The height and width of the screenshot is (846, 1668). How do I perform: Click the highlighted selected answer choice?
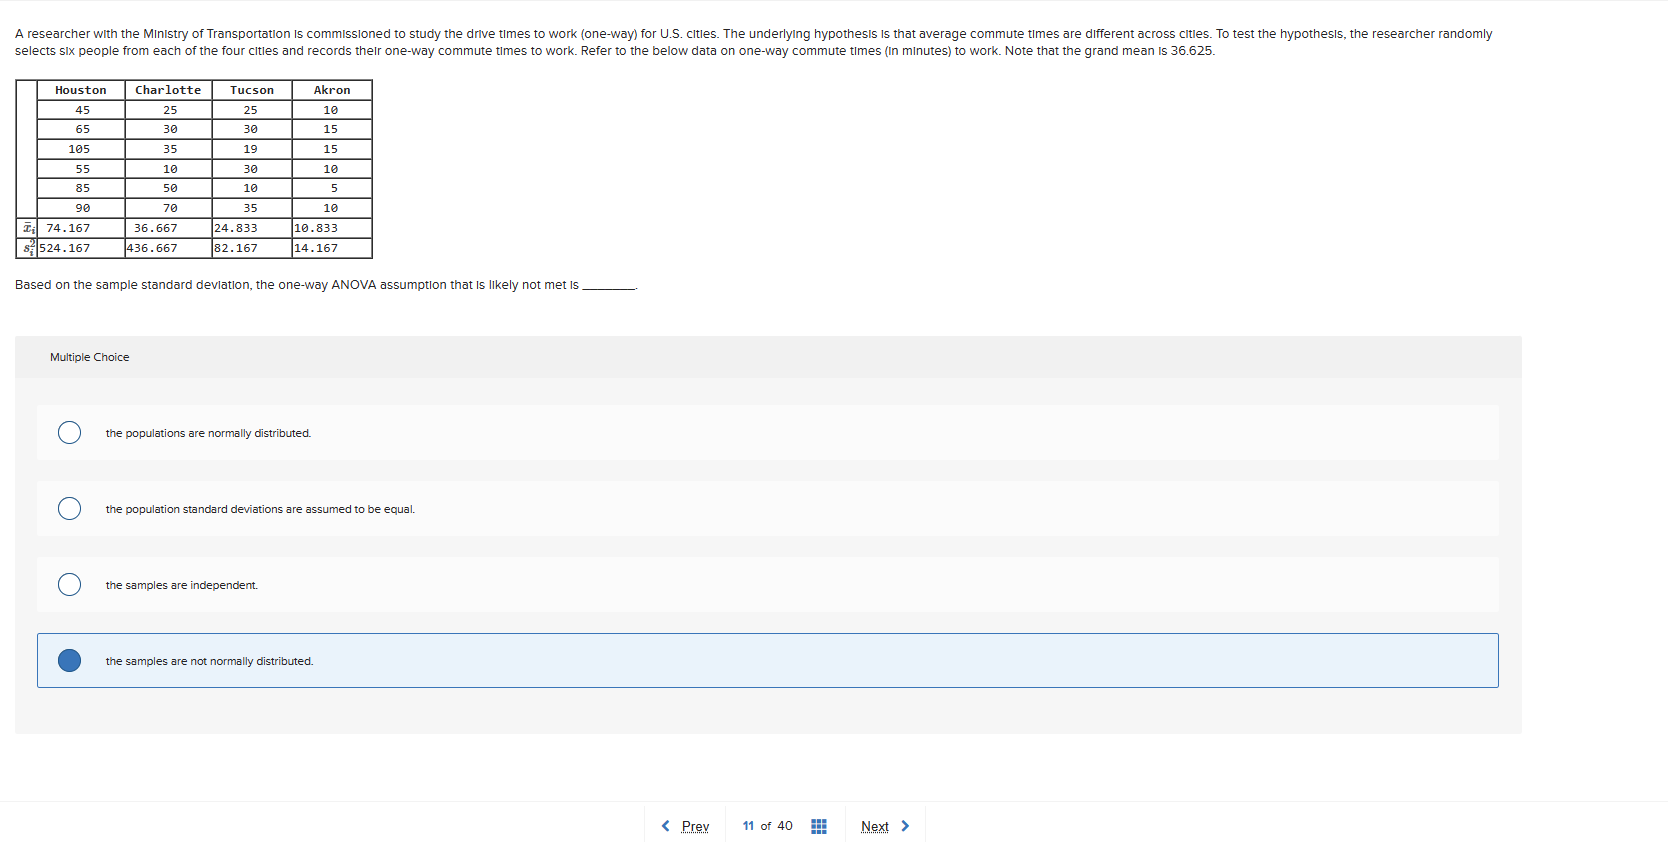pos(768,660)
